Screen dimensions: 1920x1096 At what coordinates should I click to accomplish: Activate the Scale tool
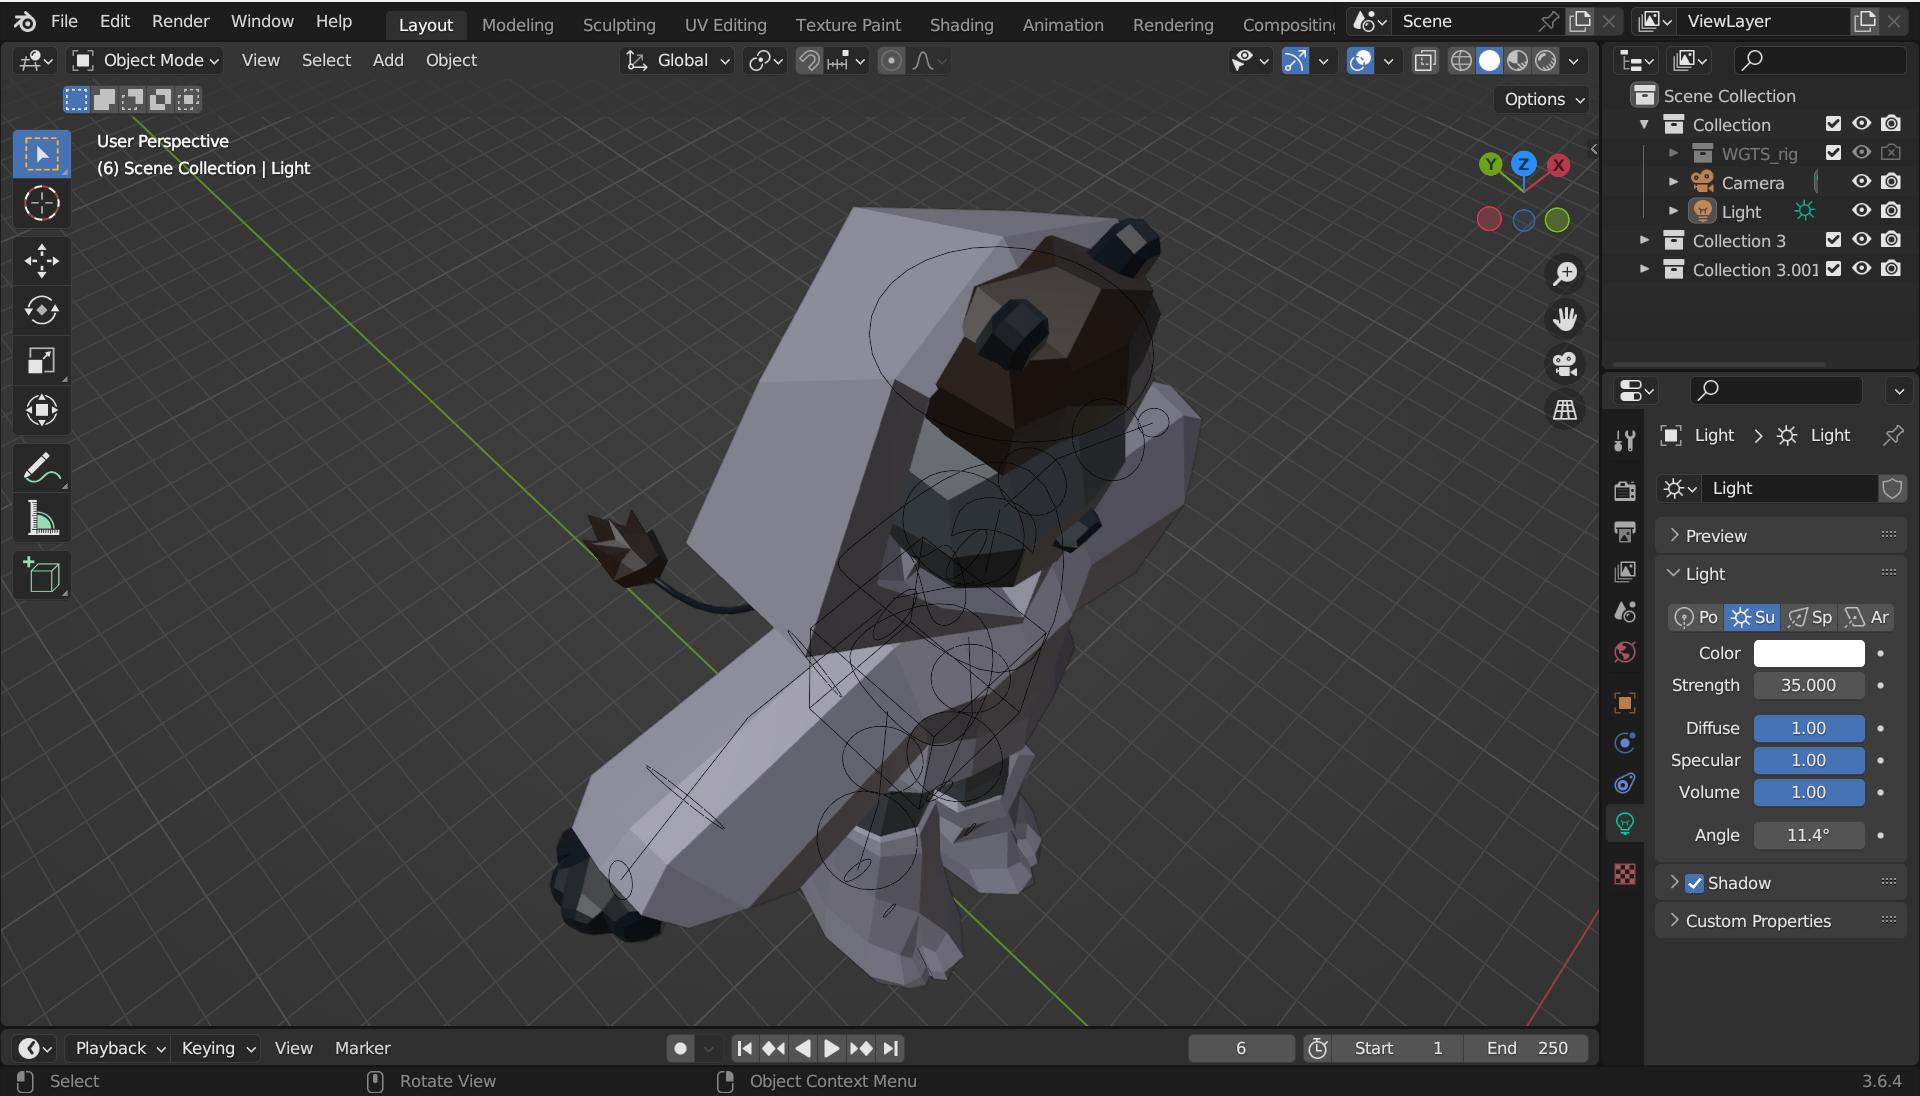(42, 361)
